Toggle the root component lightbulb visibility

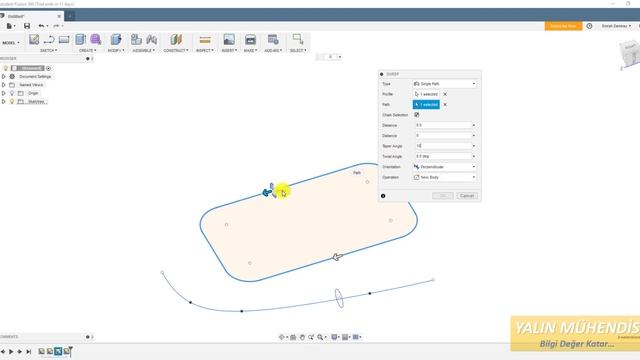6,68
